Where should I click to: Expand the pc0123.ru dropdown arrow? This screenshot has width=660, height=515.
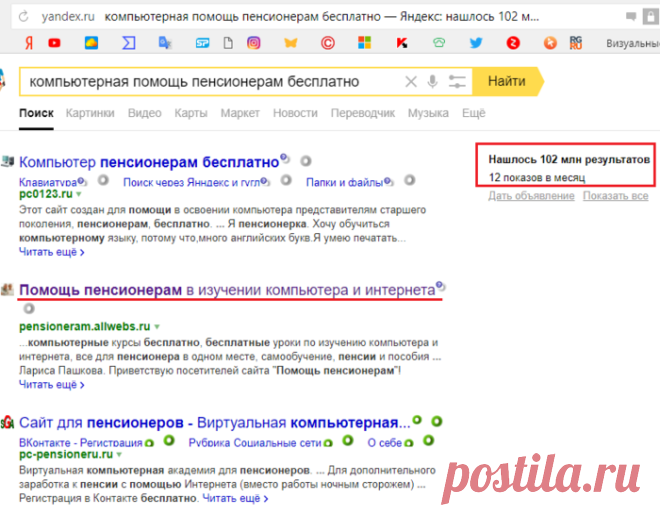click(x=79, y=194)
